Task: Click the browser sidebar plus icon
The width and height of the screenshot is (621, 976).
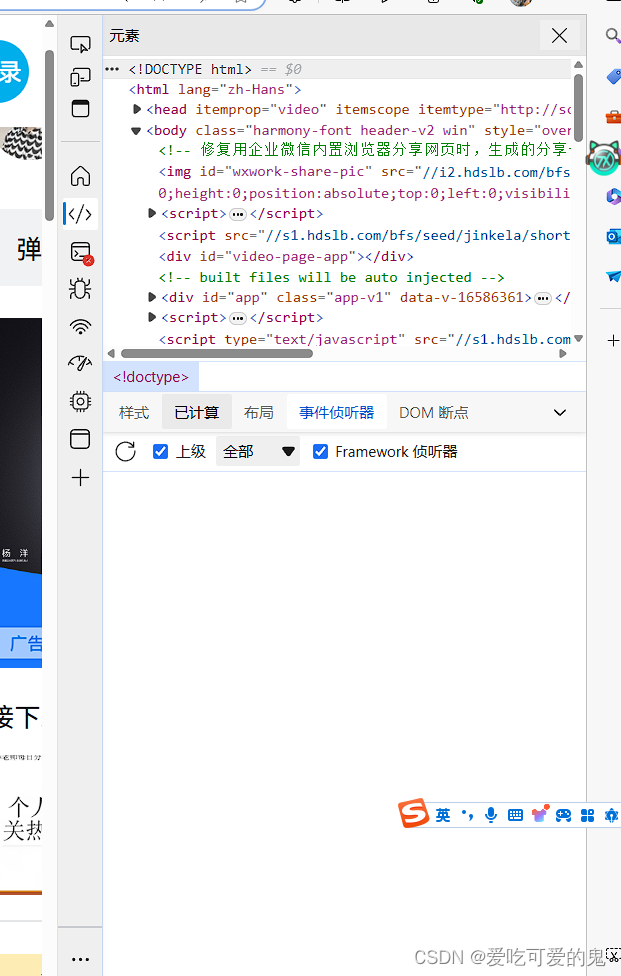Action: point(613,340)
